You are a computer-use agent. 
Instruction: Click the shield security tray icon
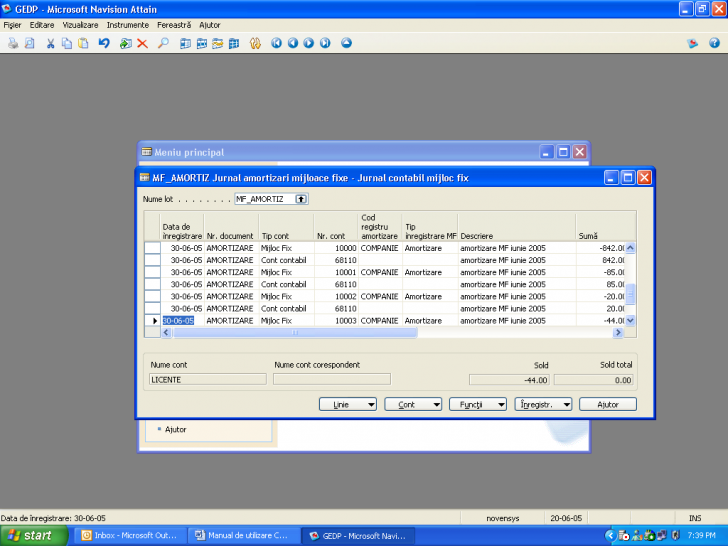pyautogui.click(x=676, y=535)
